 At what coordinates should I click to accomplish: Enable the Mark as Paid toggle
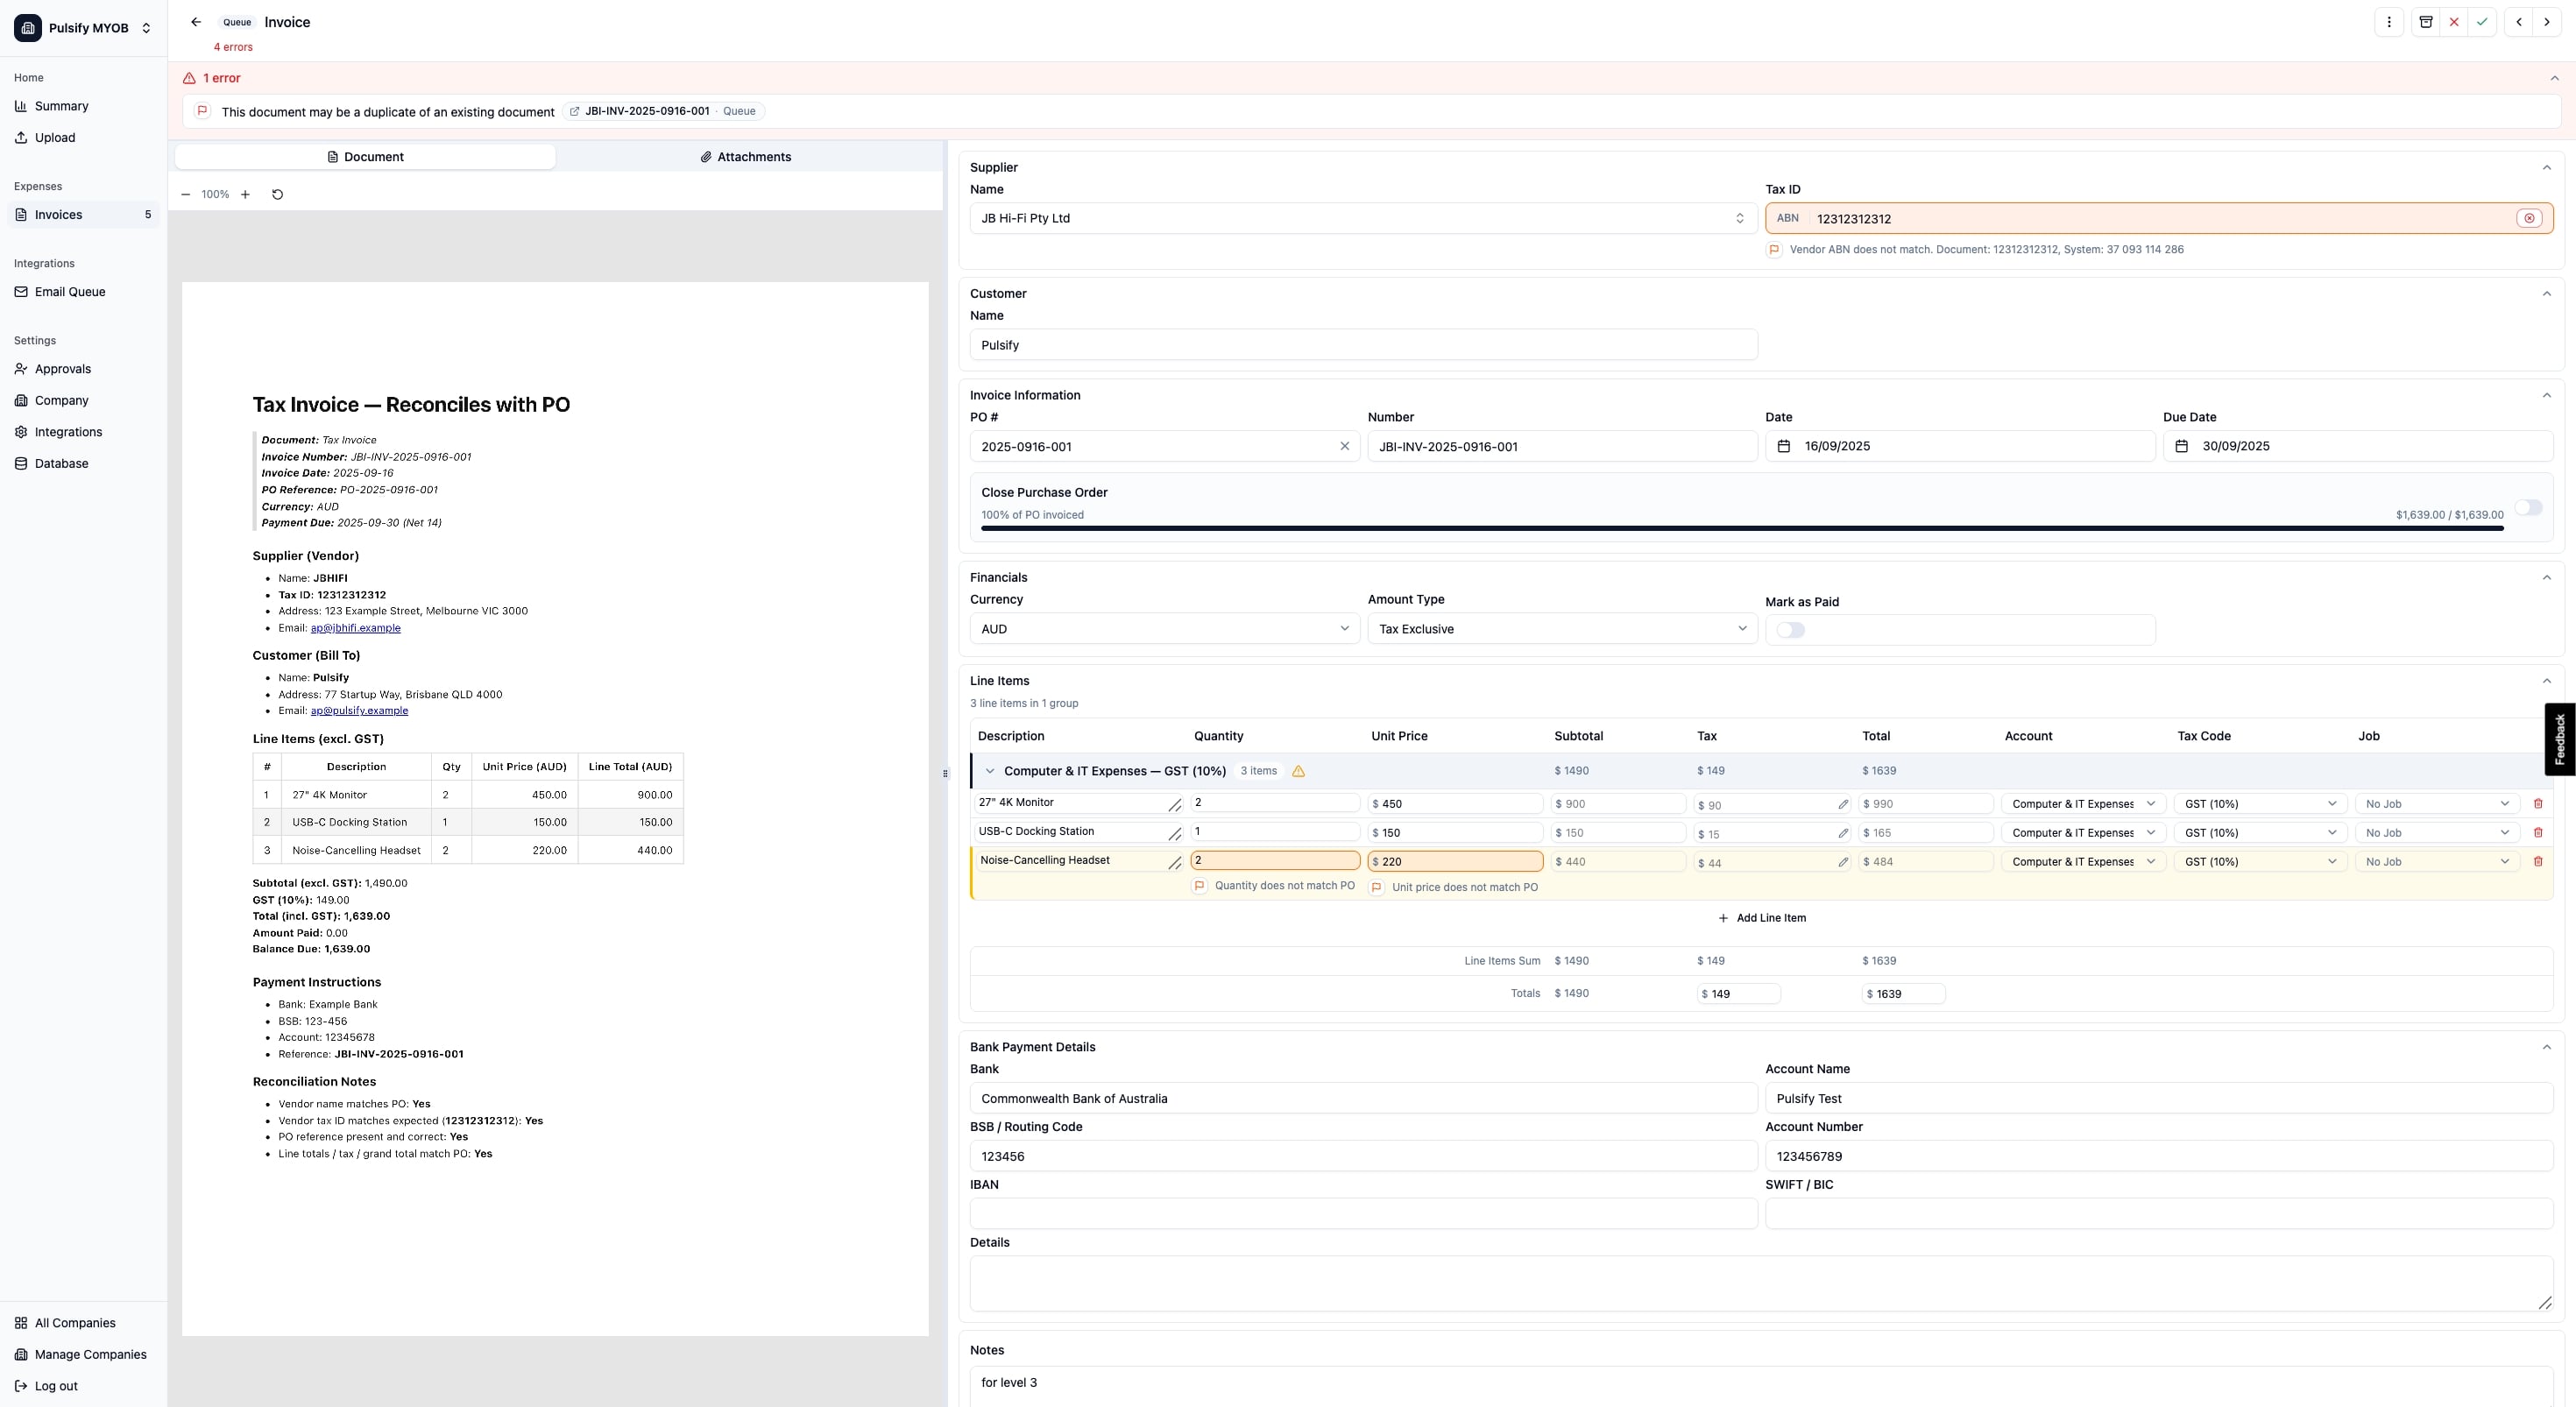(1791, 630)
